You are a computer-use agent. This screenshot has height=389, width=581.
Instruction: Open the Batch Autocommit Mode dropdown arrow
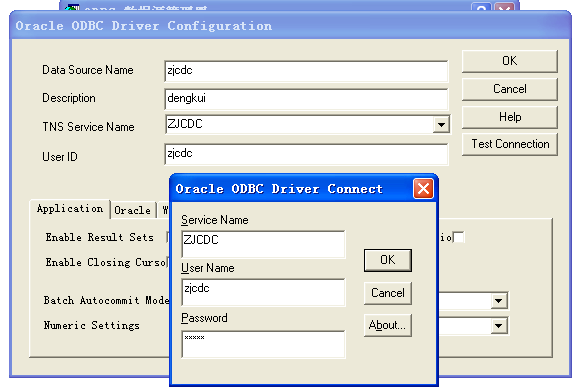[499, 301]
